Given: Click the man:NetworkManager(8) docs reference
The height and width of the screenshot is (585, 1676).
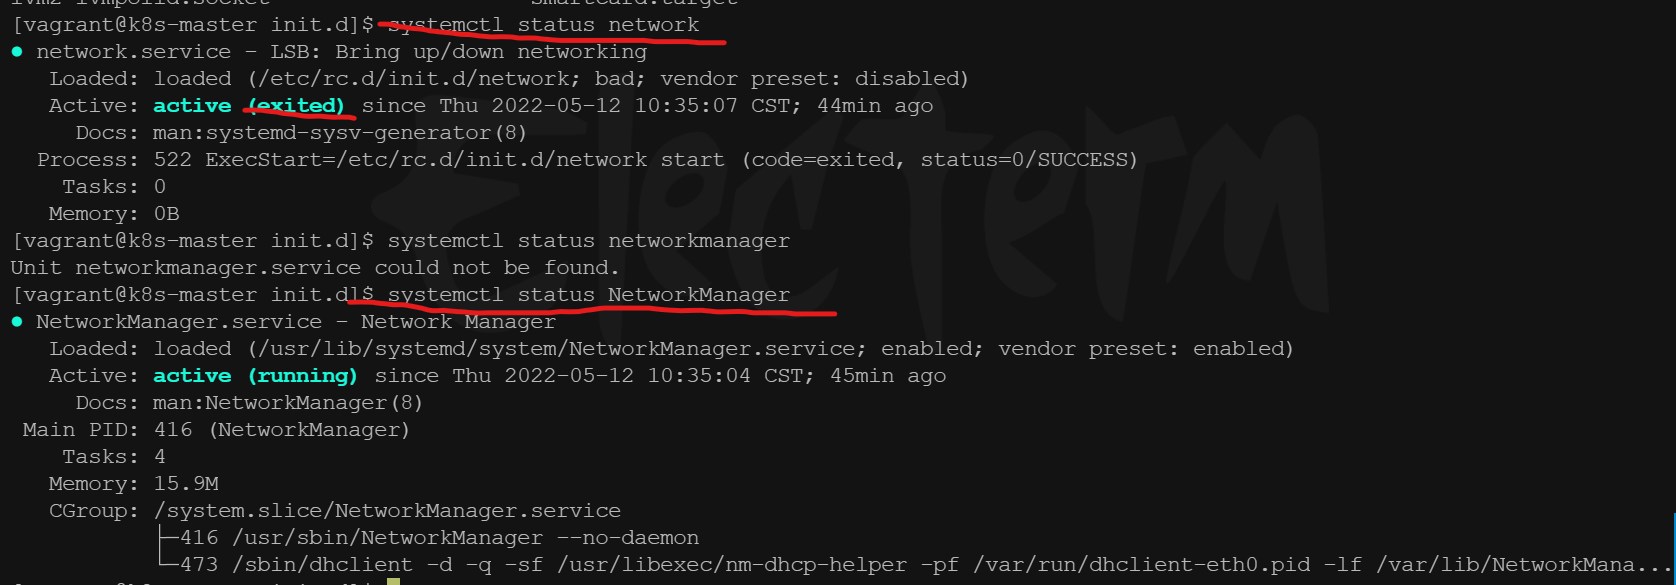Looking at the screenshot, I should click(x=288, y=402).
